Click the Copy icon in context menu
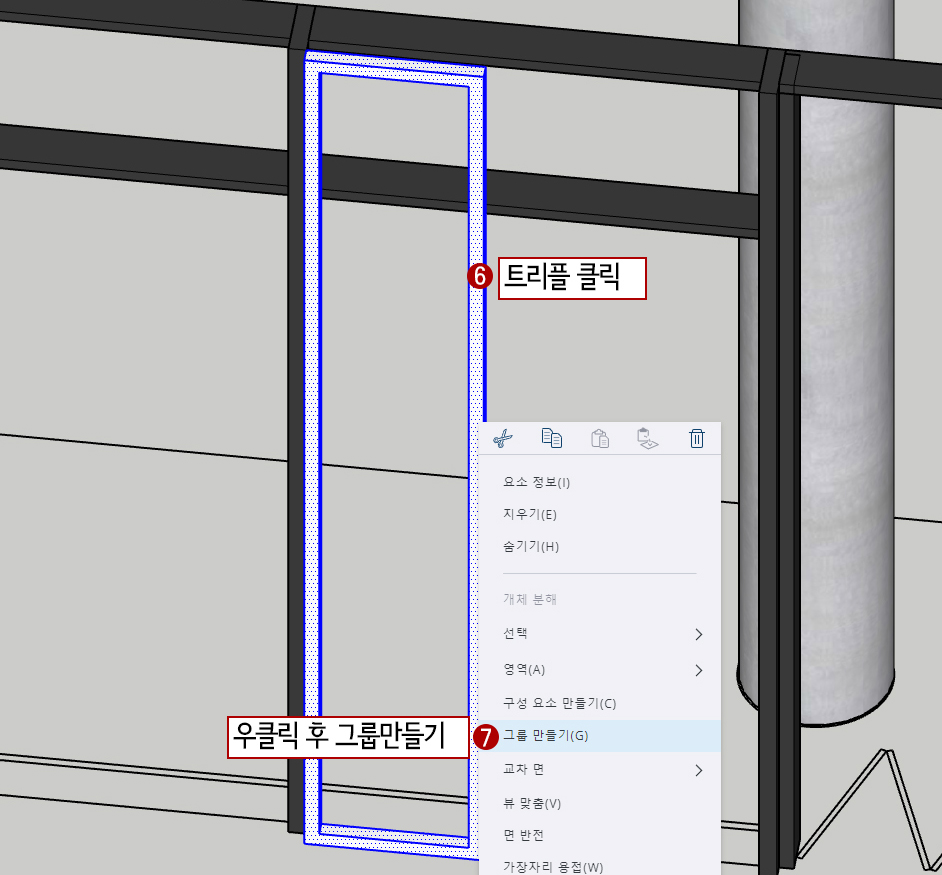 pyautogui.click(x=552, y=439)
